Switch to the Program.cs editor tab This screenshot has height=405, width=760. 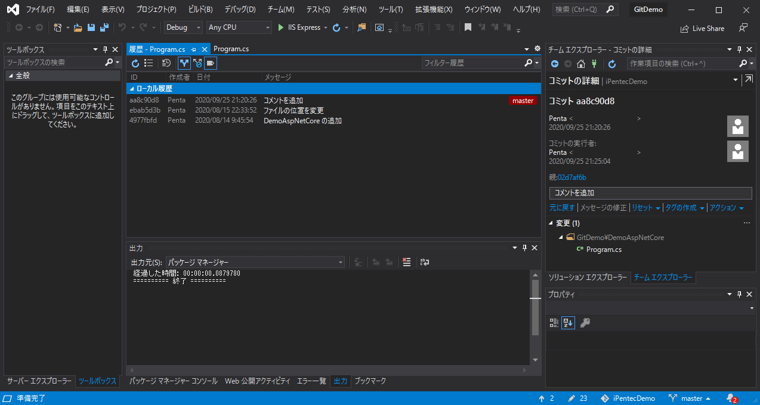tap(231, 49)
